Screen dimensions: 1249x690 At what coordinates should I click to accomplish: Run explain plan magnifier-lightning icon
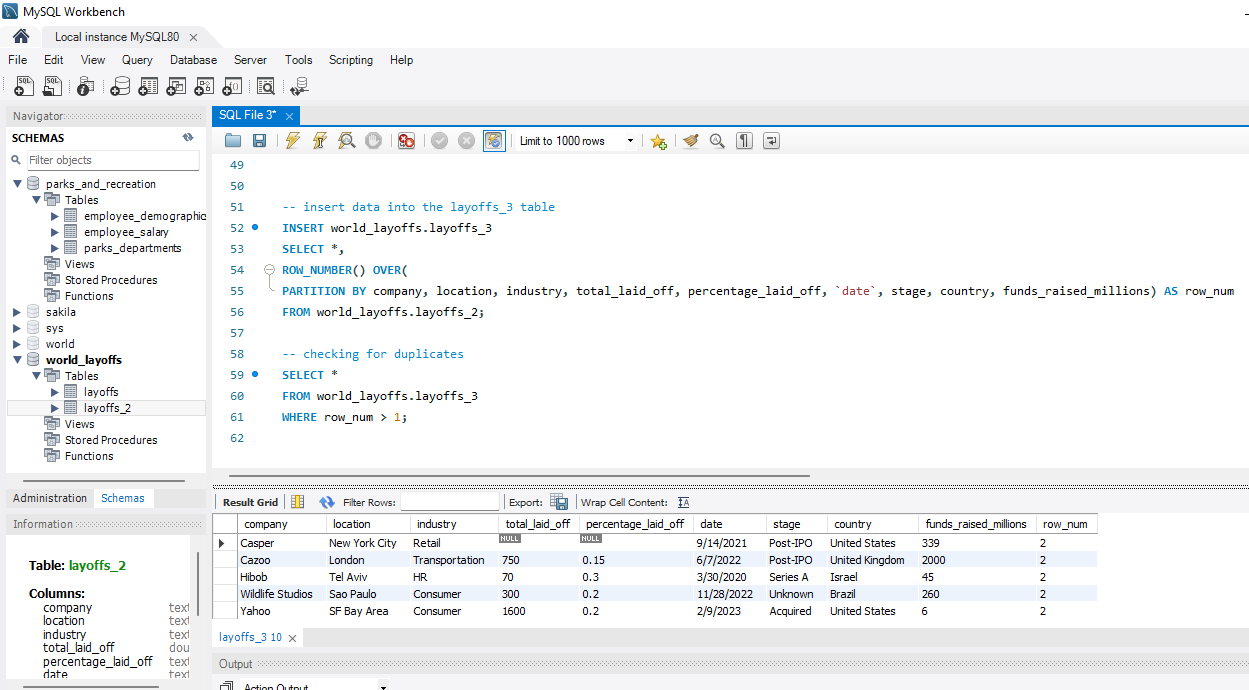pyautogui.click(x=347, y=141)
